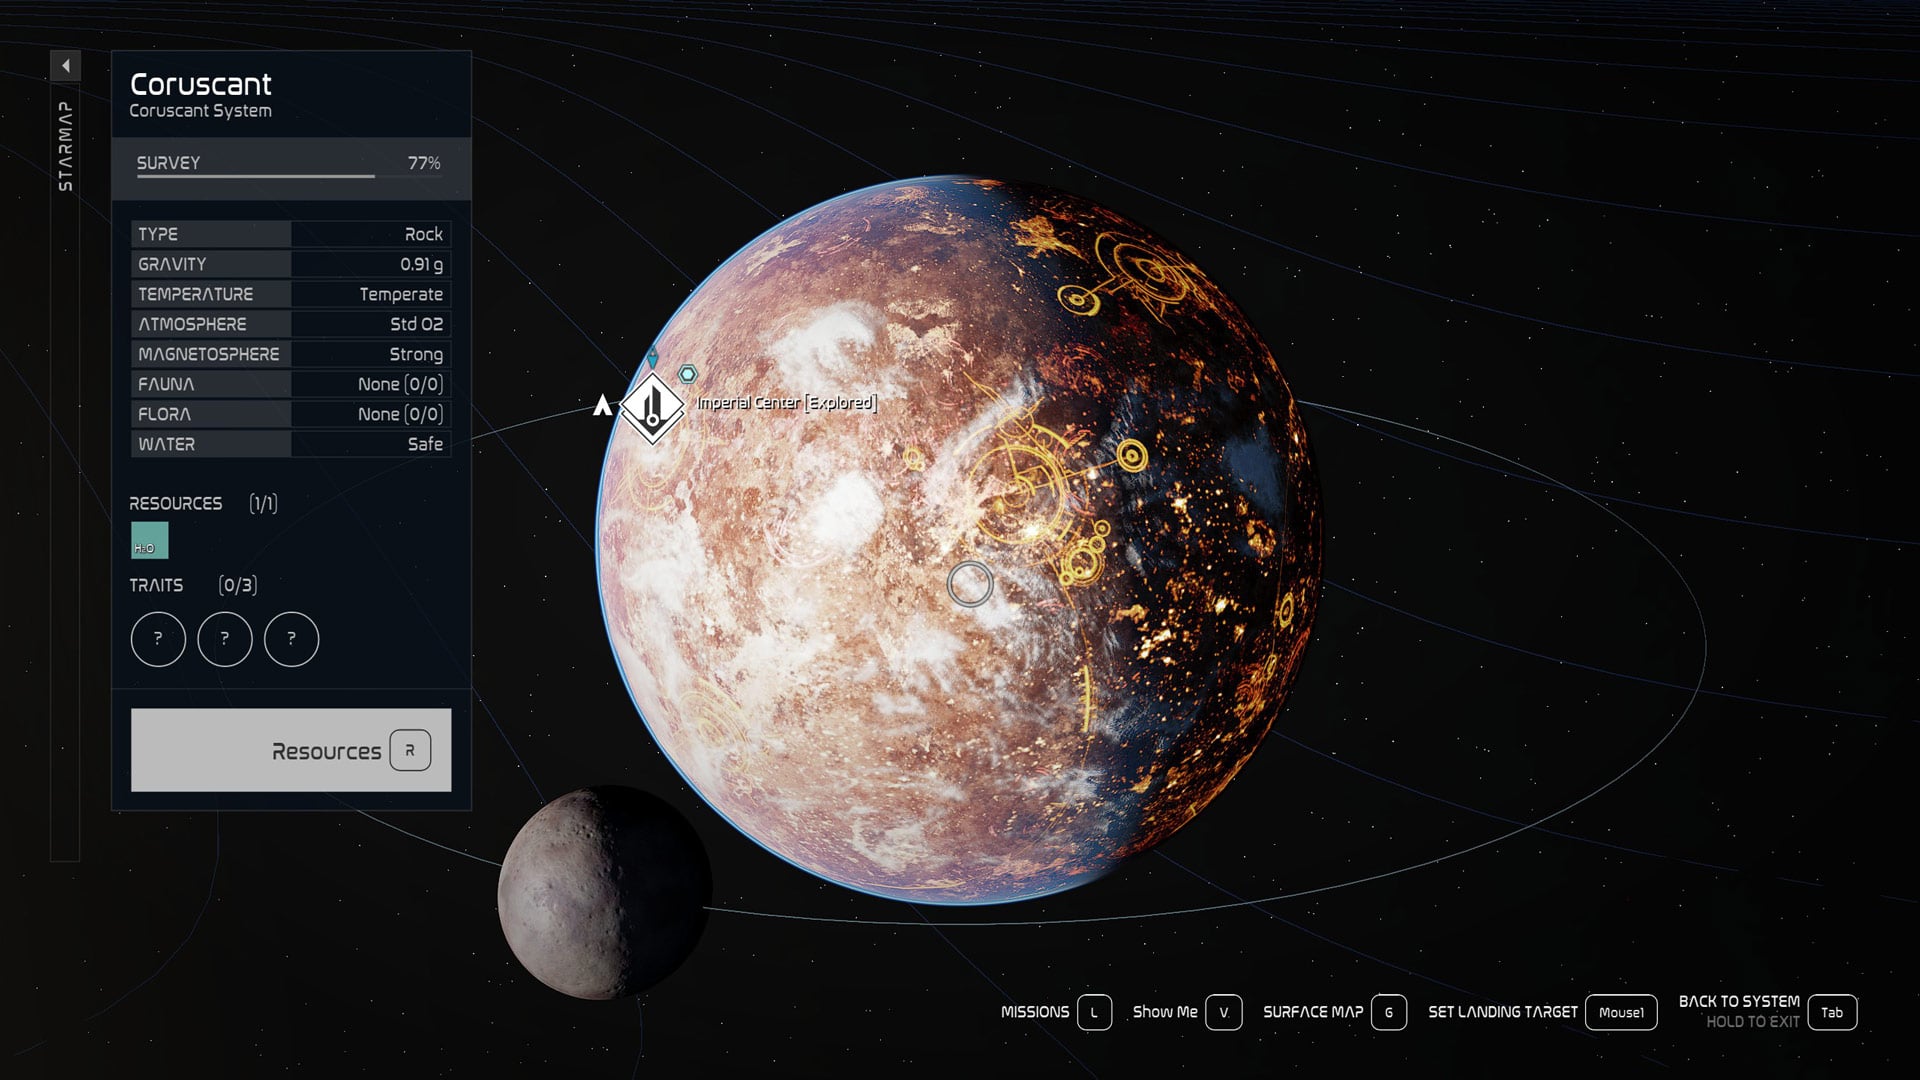Click the first unknown trait icon
This screenshot has width=1920, height=1080.
point(157,639)
